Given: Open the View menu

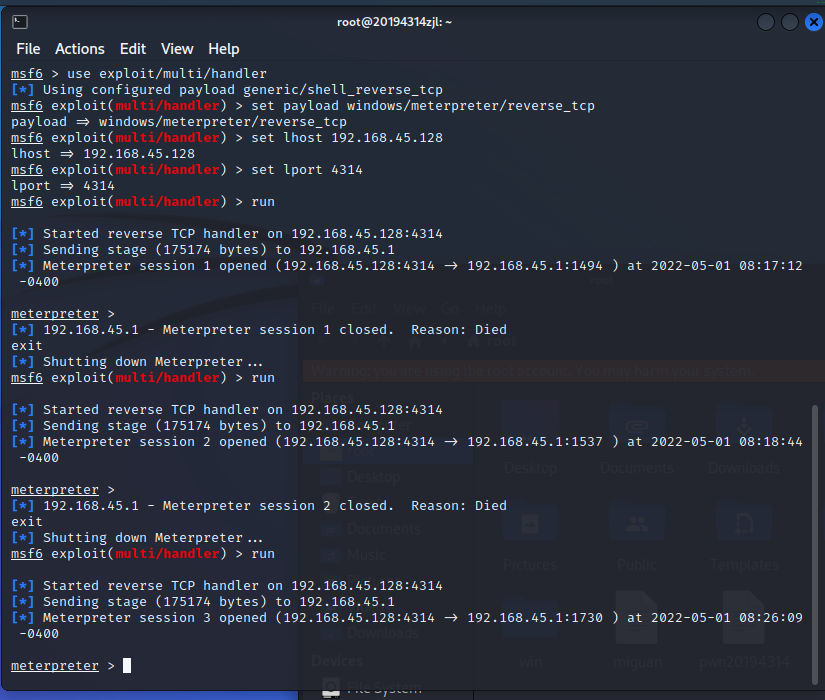Looking at the screenshot, I should click(177, 49).
